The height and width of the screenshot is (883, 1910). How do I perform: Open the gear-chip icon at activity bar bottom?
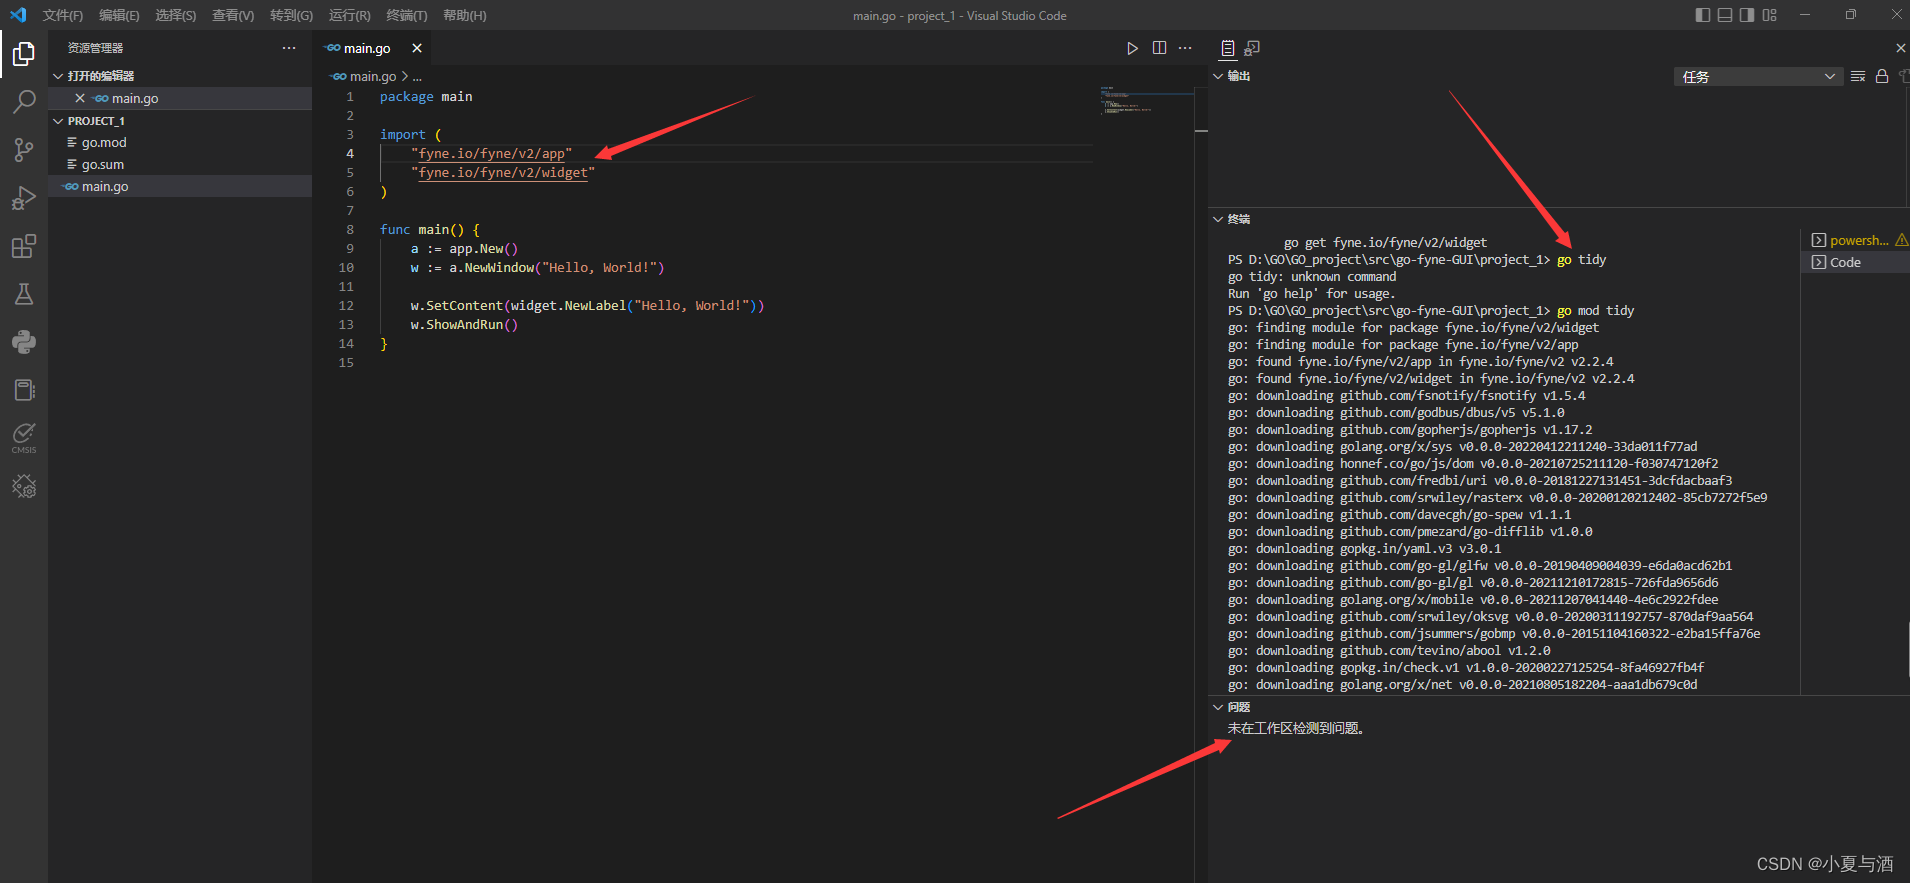pos(24,487)
